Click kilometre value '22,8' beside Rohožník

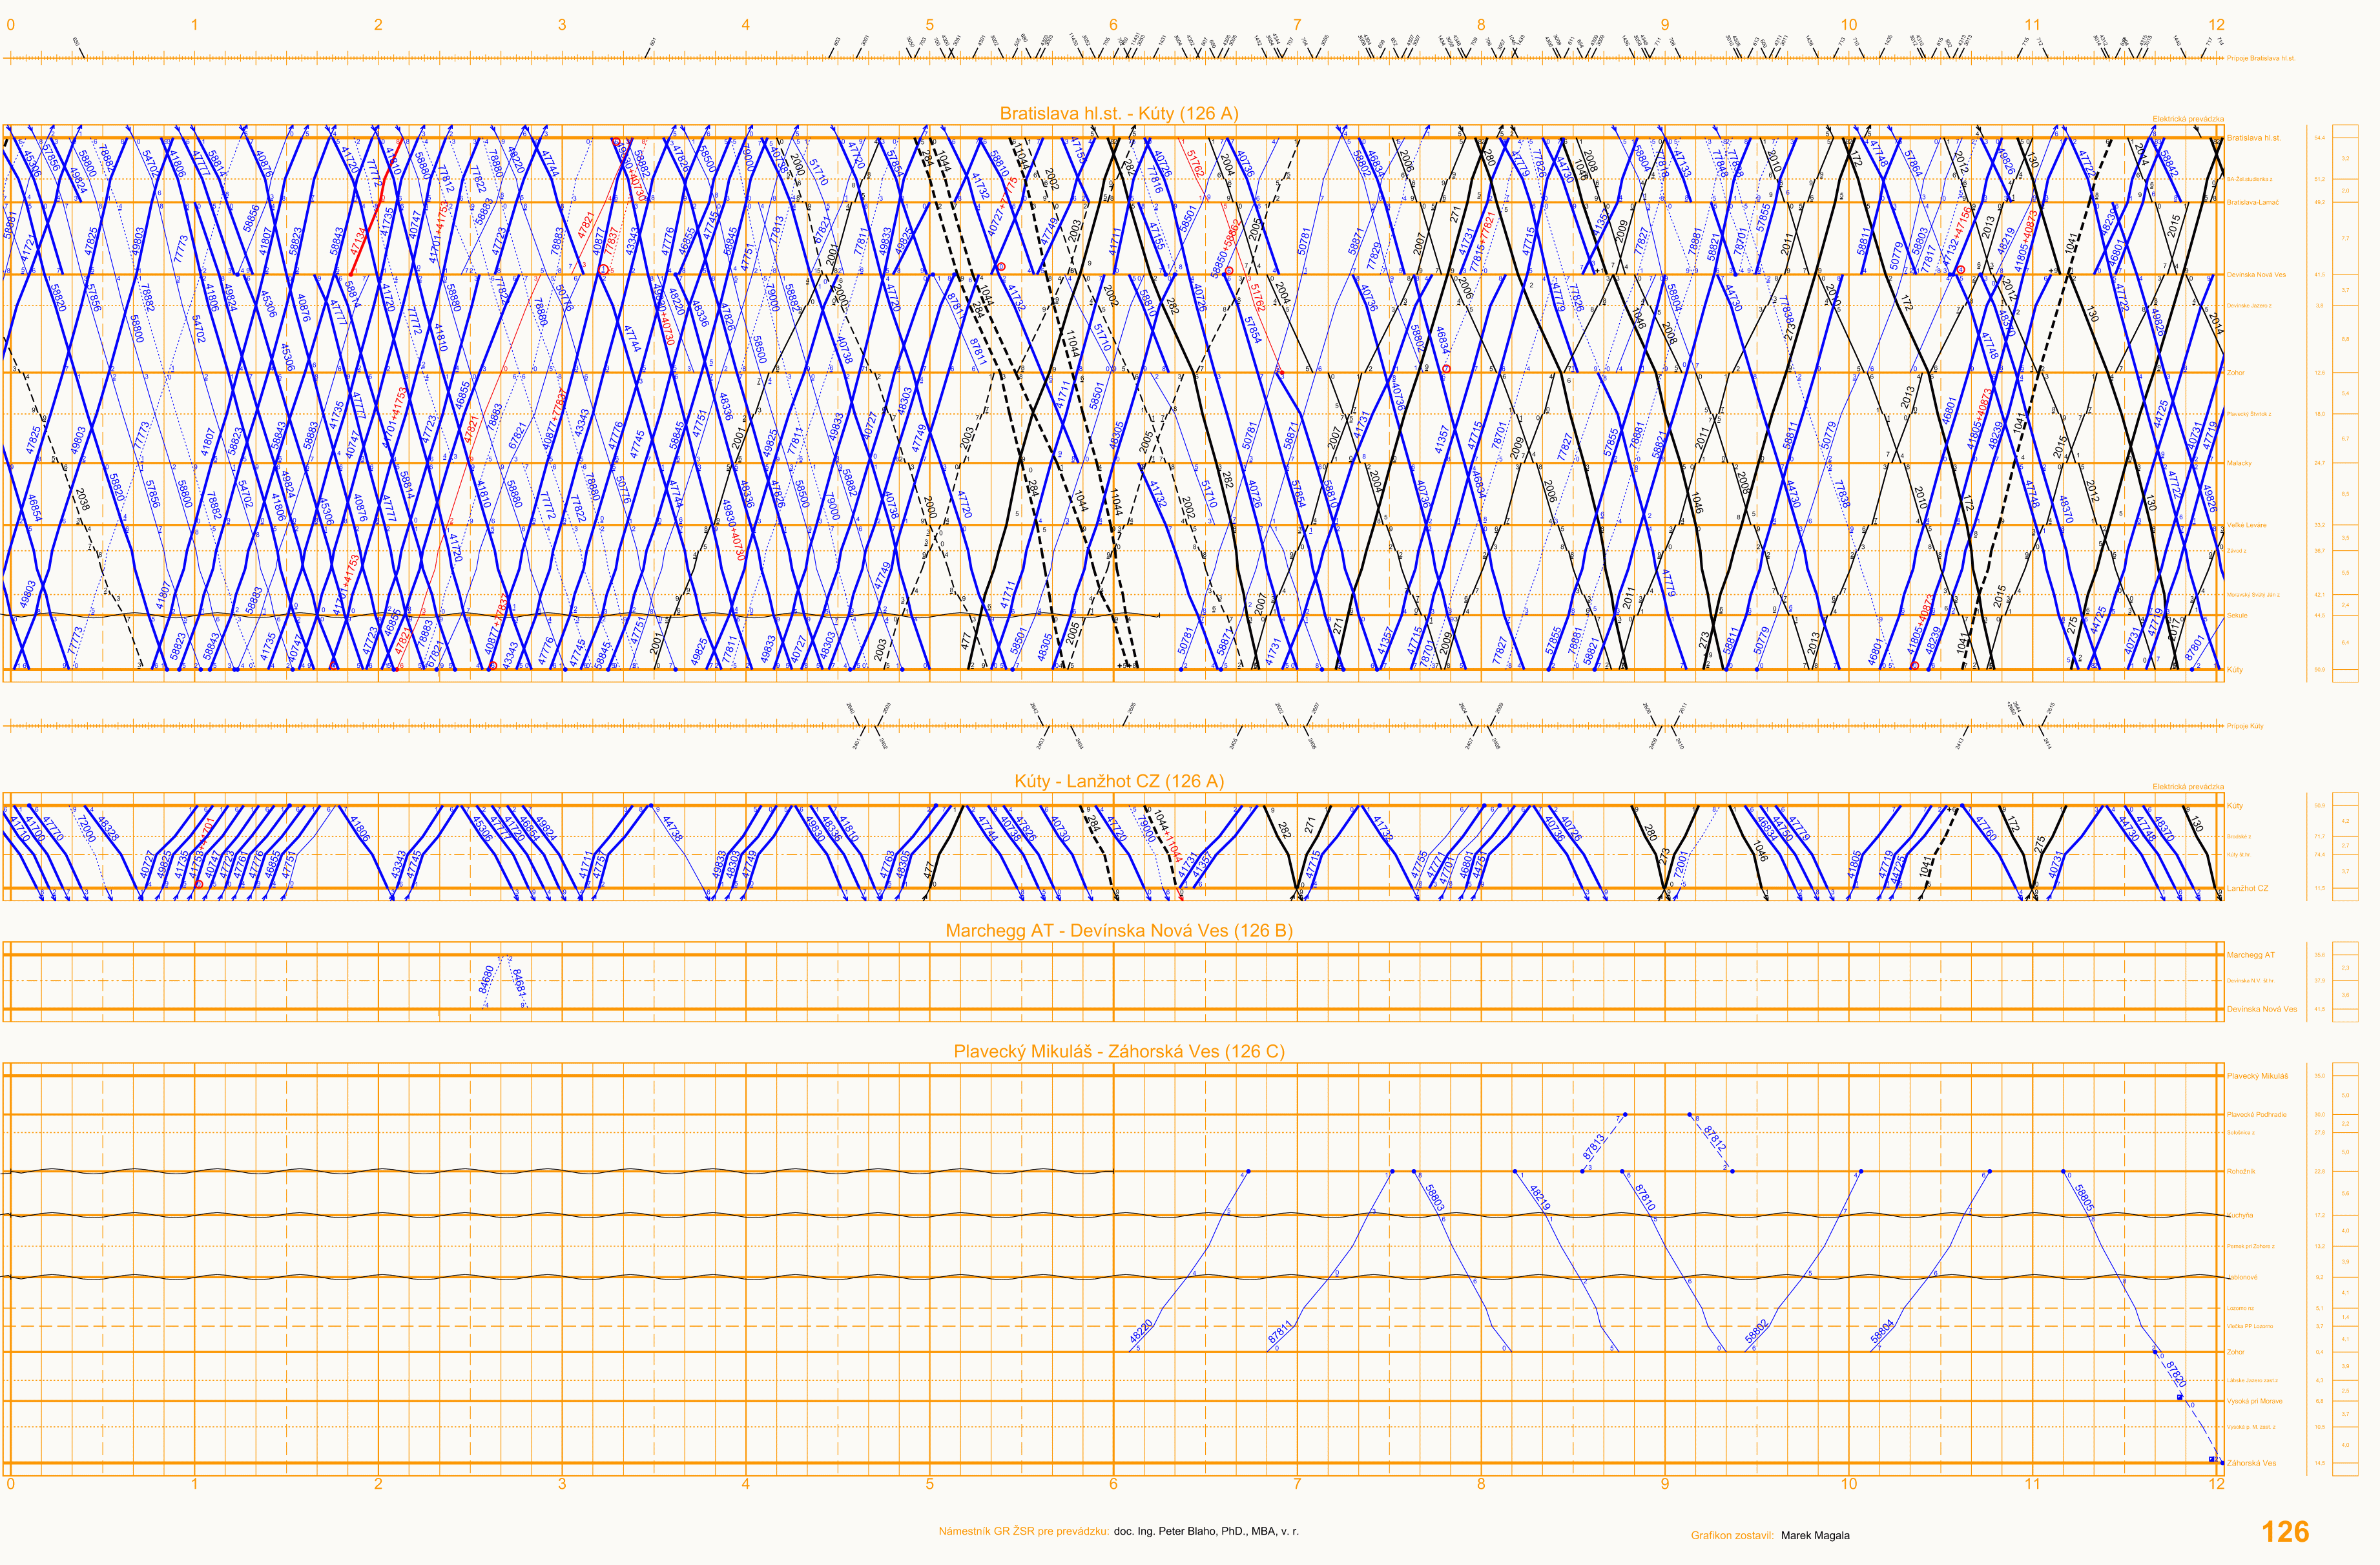[x=2319, y=1171]
